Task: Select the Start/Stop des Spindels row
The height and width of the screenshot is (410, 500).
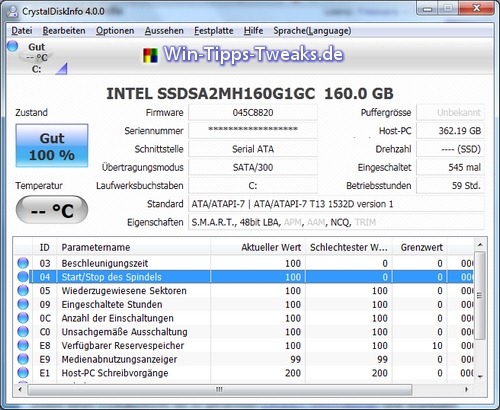Action: point(243,277)
